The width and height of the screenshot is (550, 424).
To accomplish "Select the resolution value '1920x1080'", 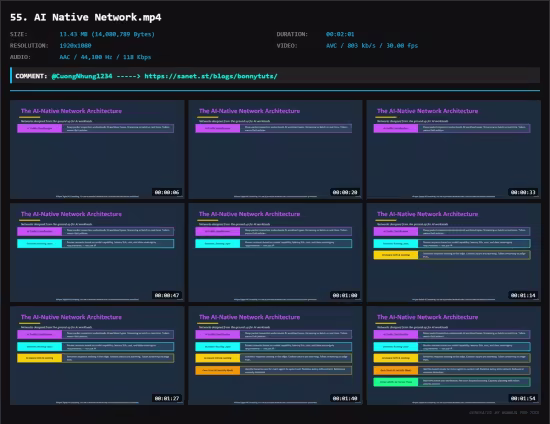I will pos(75,46).
